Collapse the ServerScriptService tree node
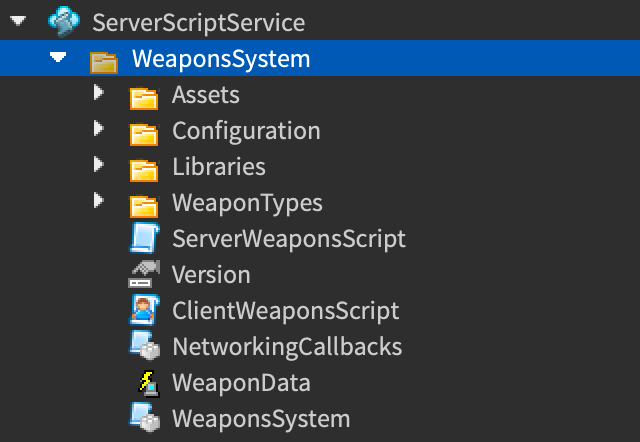 [x=18, y=20]
